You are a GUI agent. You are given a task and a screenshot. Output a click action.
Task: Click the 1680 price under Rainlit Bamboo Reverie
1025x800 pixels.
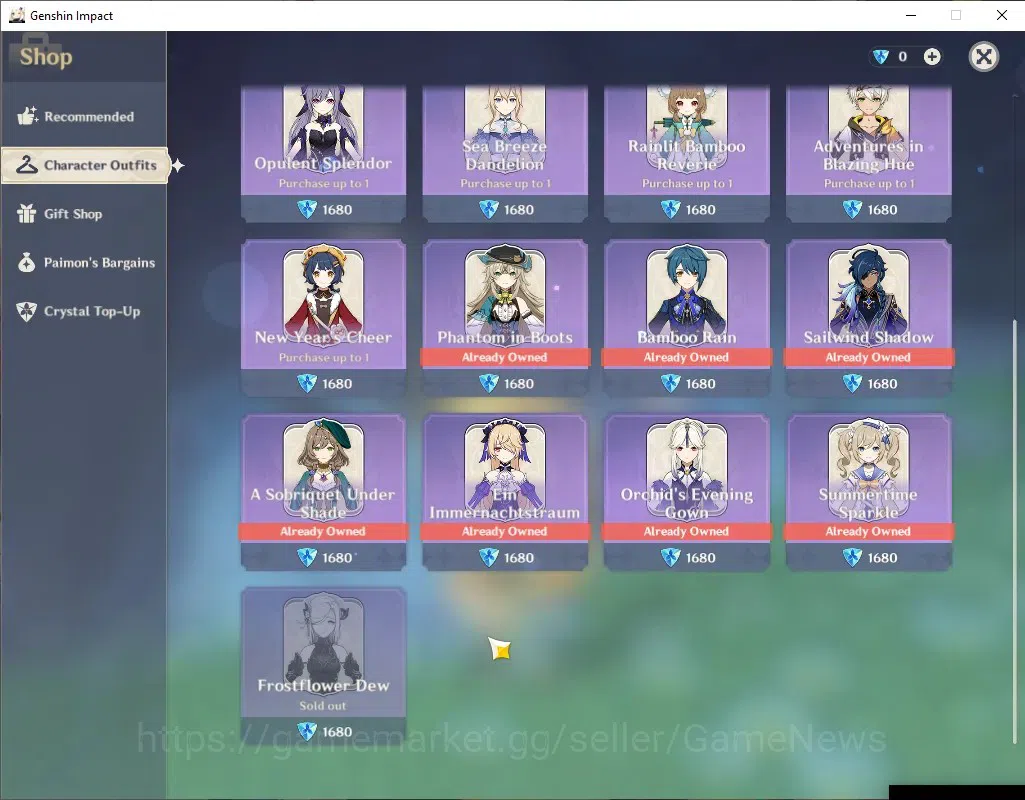701,210
